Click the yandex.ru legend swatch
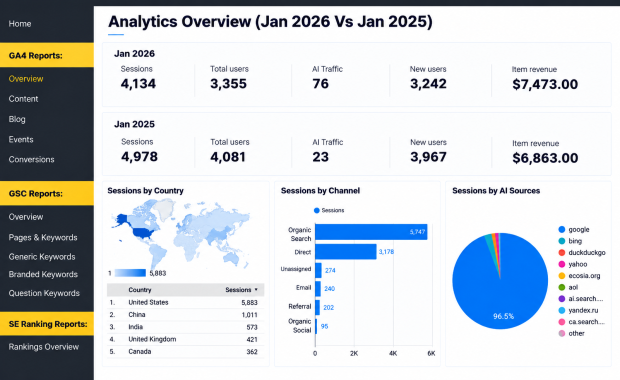Viewport: 620px width, 380px height. click(x=561, y=310)
